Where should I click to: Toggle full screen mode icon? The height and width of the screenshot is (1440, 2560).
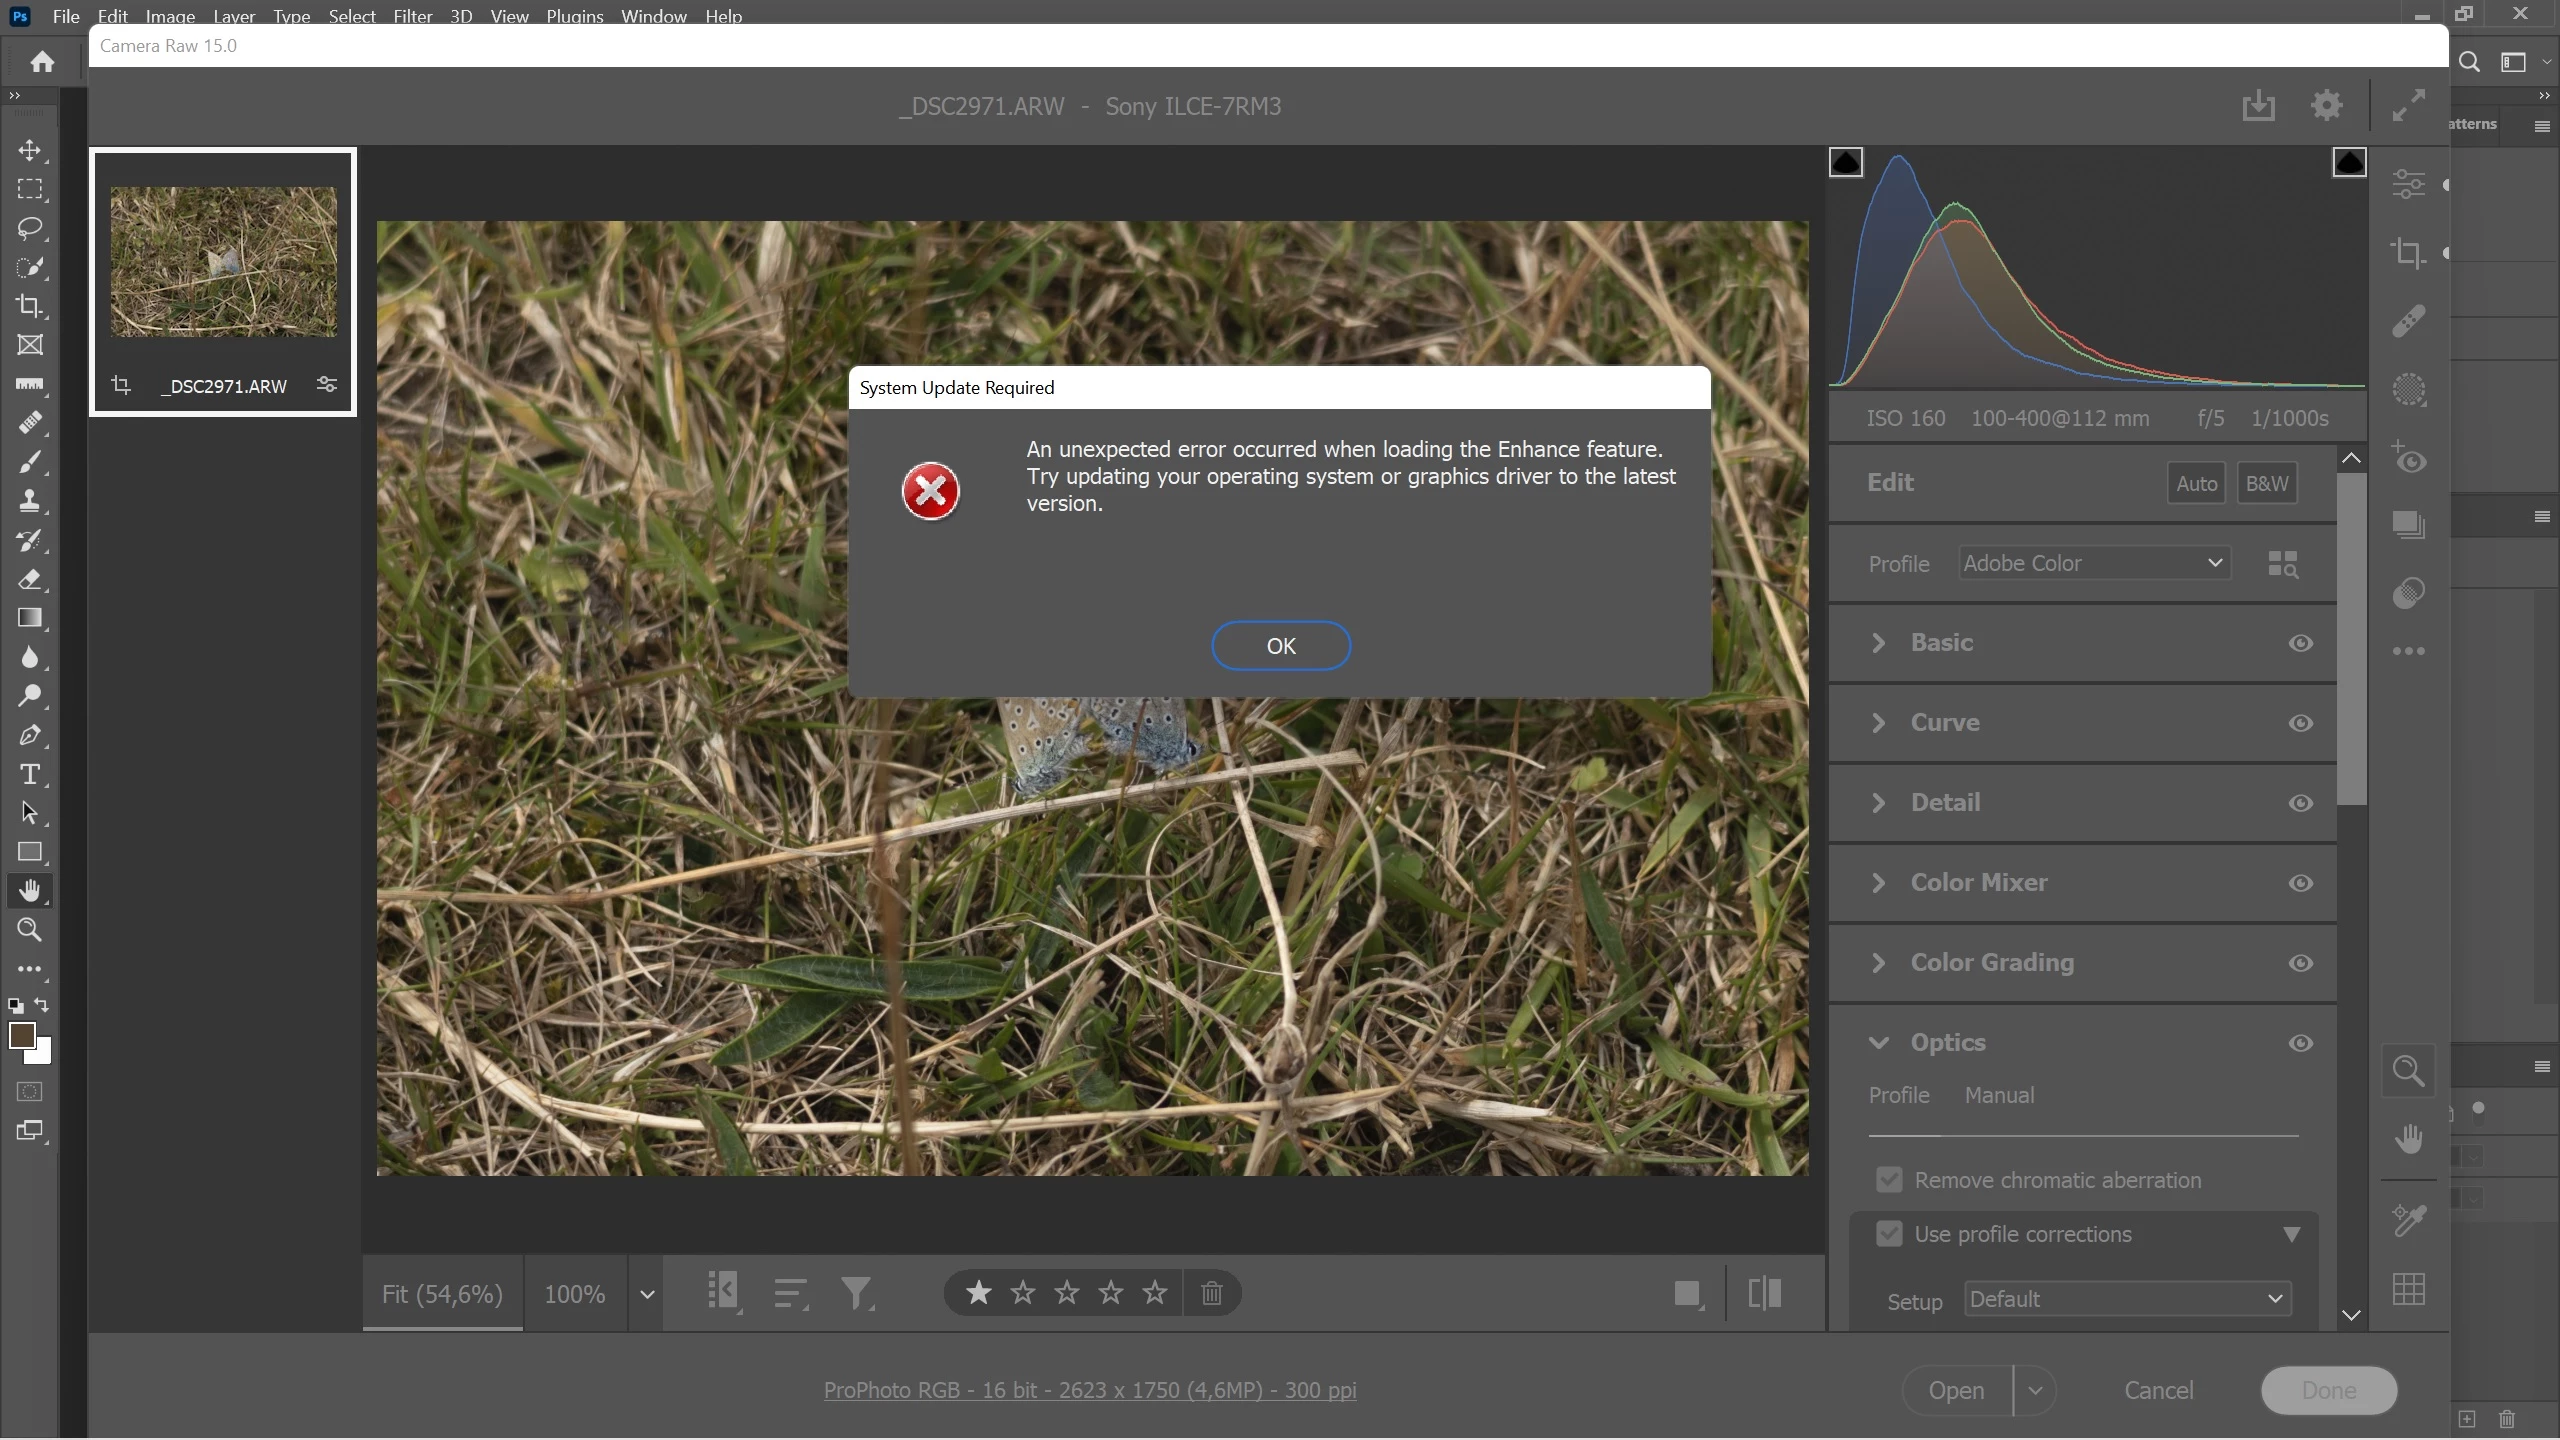(2408, 105)
